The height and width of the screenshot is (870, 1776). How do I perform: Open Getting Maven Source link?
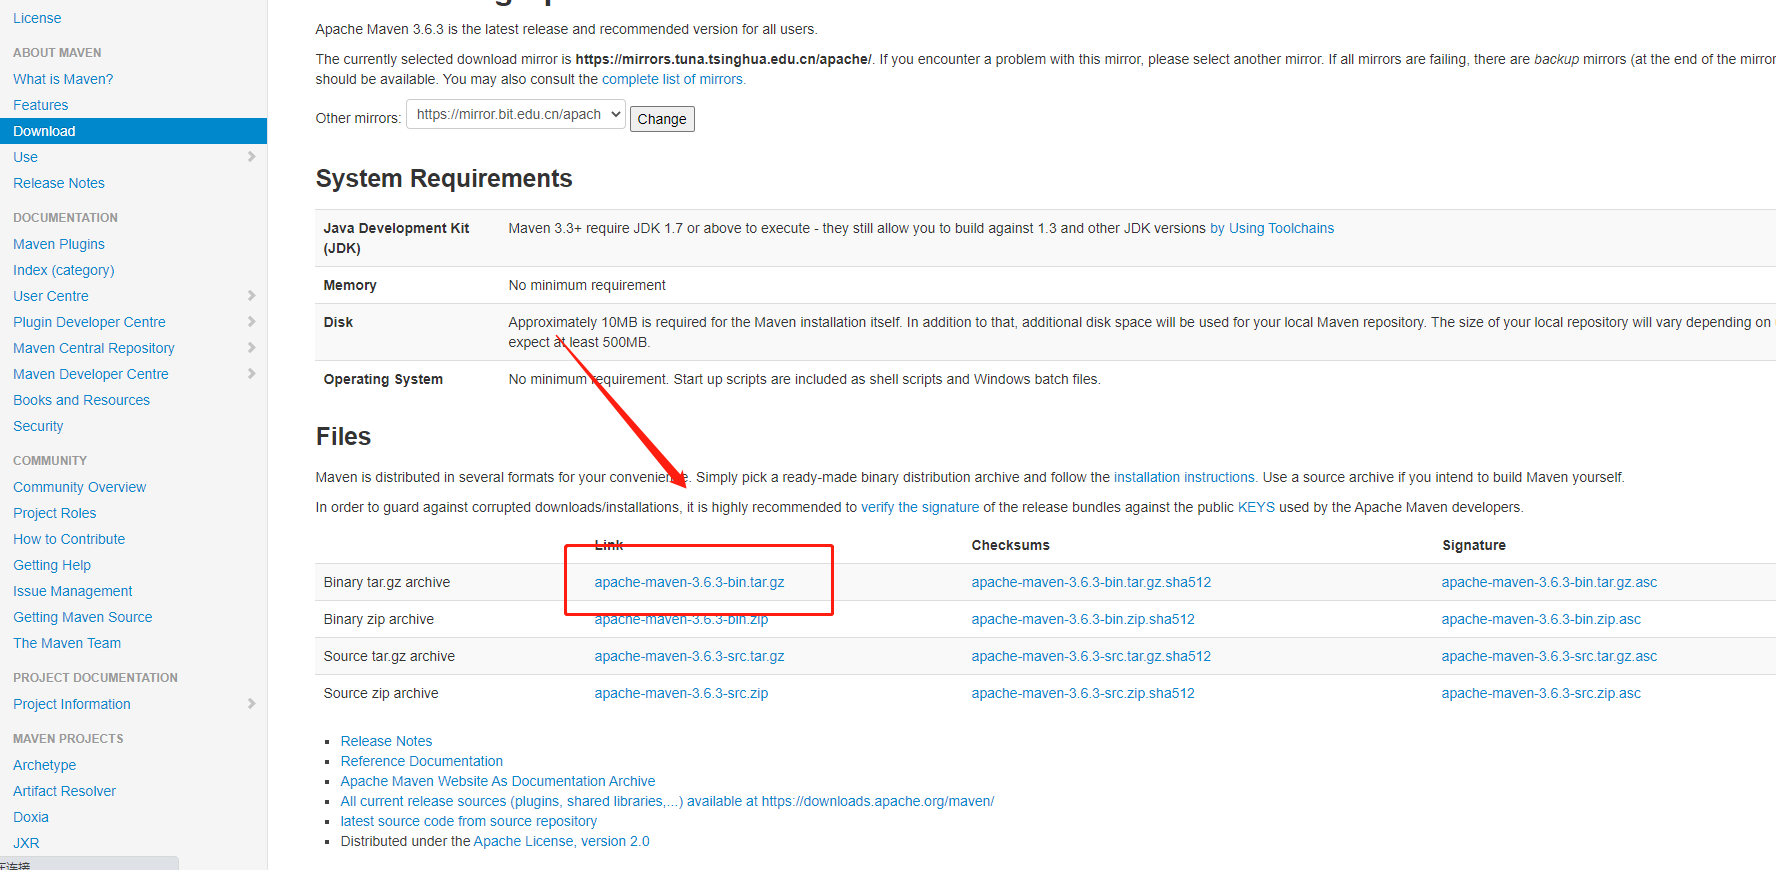point(83,617)
